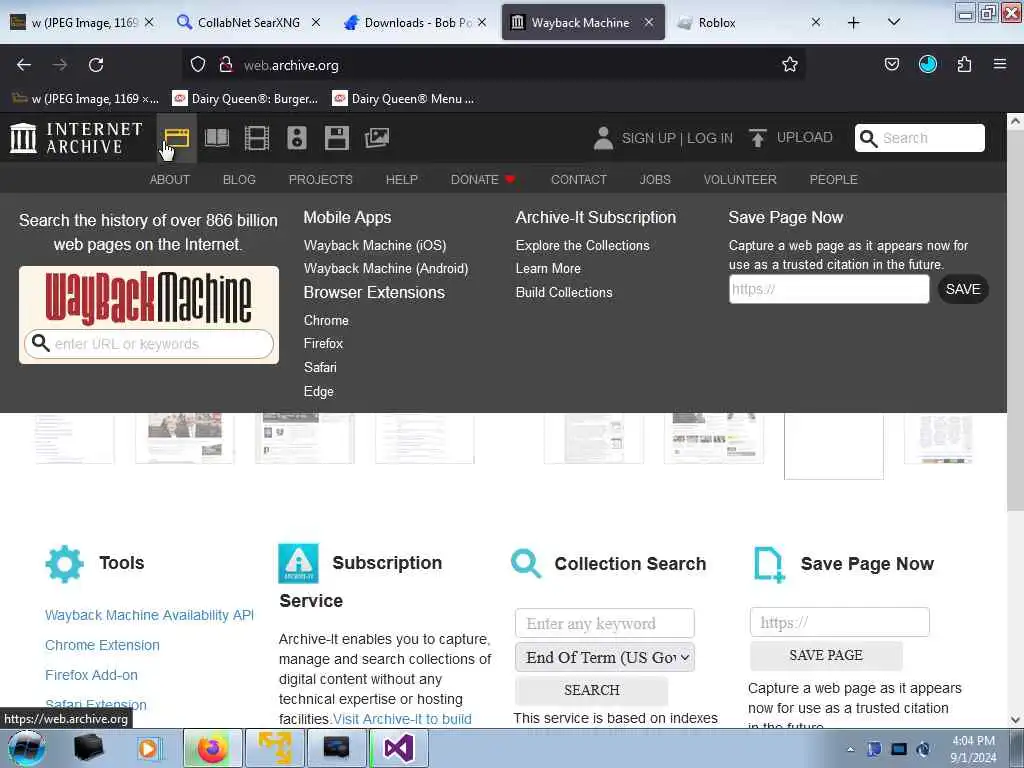This screenshot has height=768, width=1024.
Task: Open Dairy Queen Menu bookmark
Action: coord(403,99)
